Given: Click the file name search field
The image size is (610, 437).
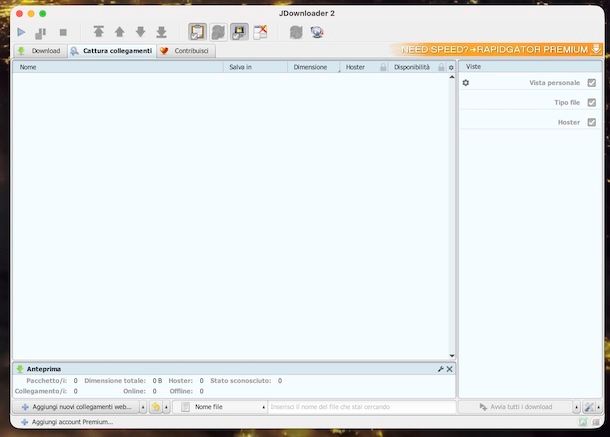Looking at the screenshot, I should coord(361,407).
